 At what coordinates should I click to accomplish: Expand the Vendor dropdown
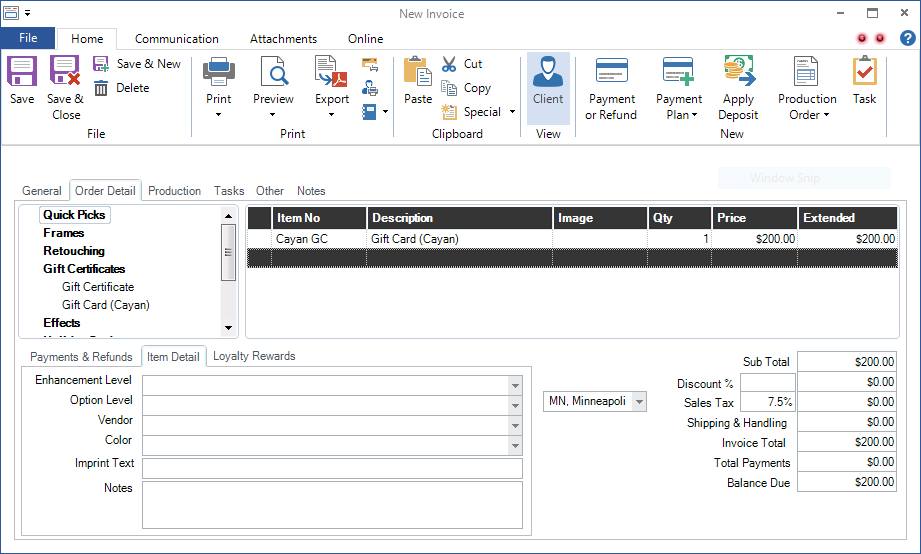point(515,426)
